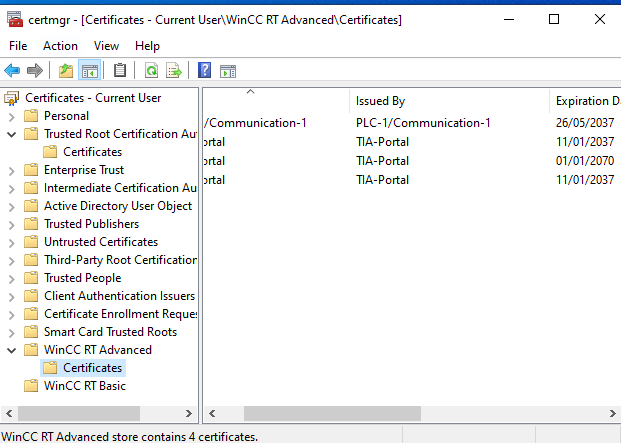
Task: Sort by the Issued By column header
Action: (x=450, y=101)
